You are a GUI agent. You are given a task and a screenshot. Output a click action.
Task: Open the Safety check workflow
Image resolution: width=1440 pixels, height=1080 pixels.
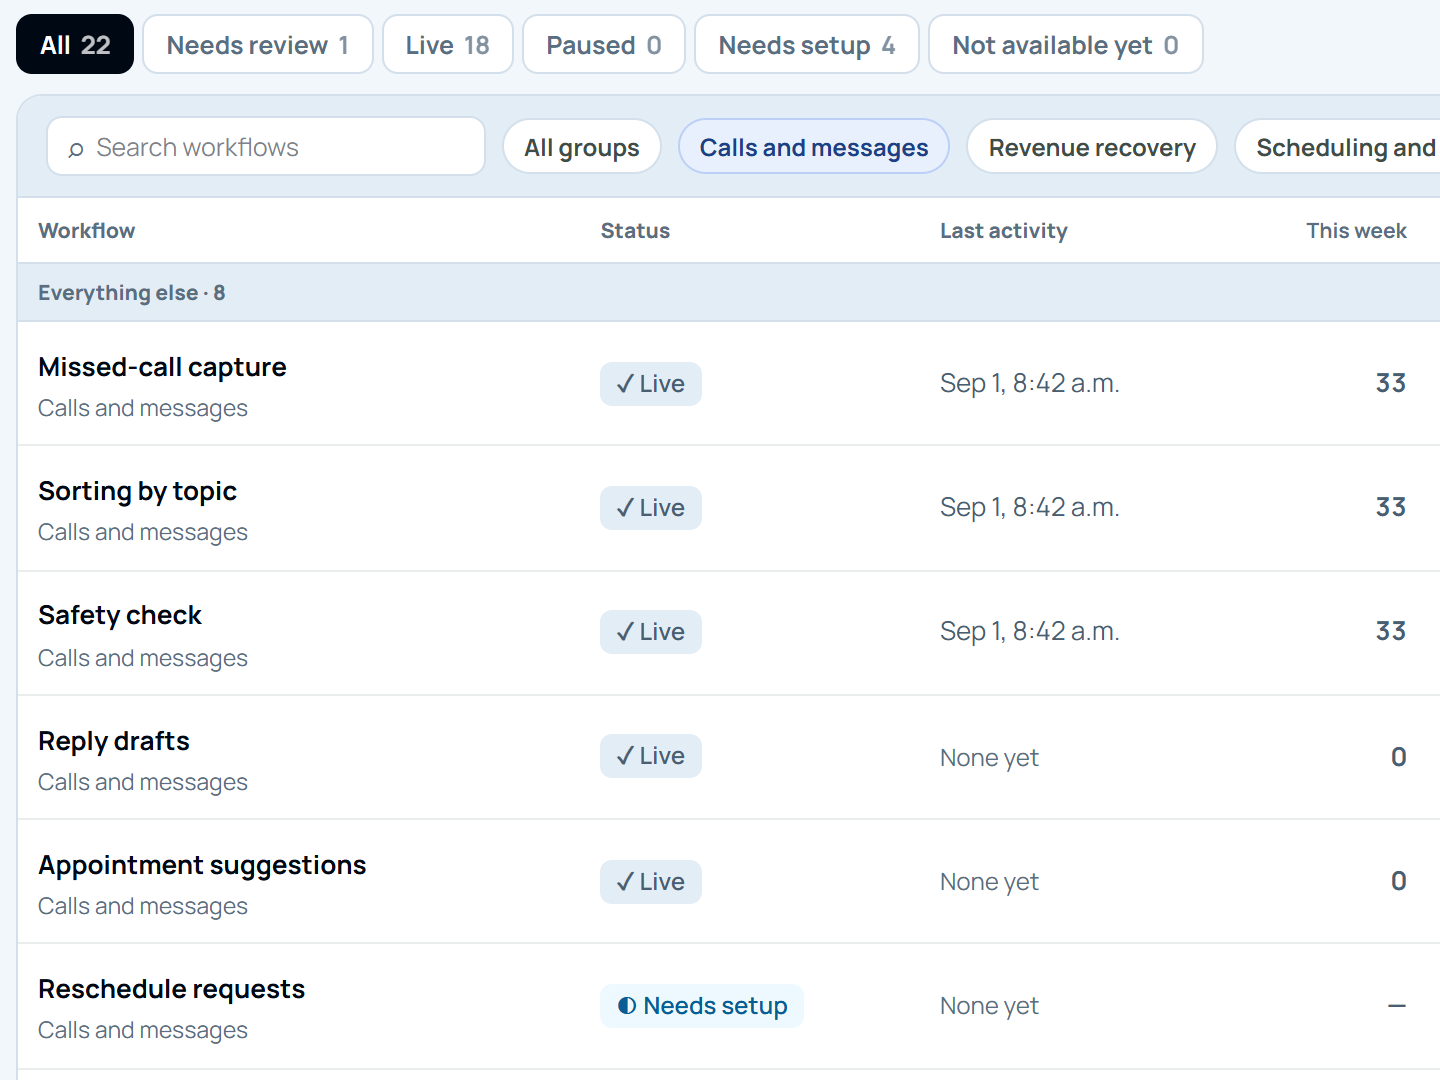tap(120, 615)
